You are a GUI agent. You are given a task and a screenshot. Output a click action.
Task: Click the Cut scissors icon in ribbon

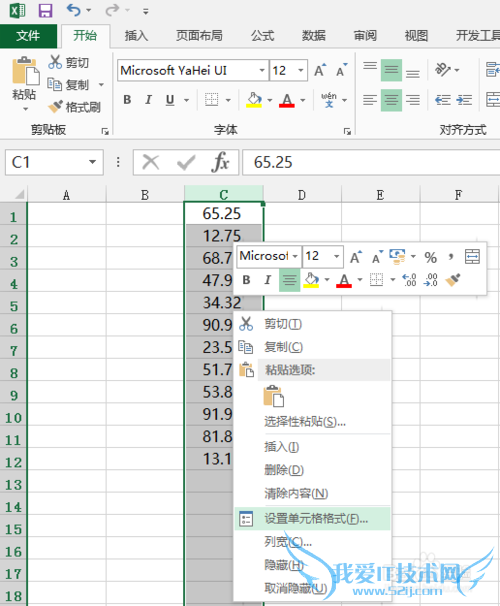pos(54,62)
